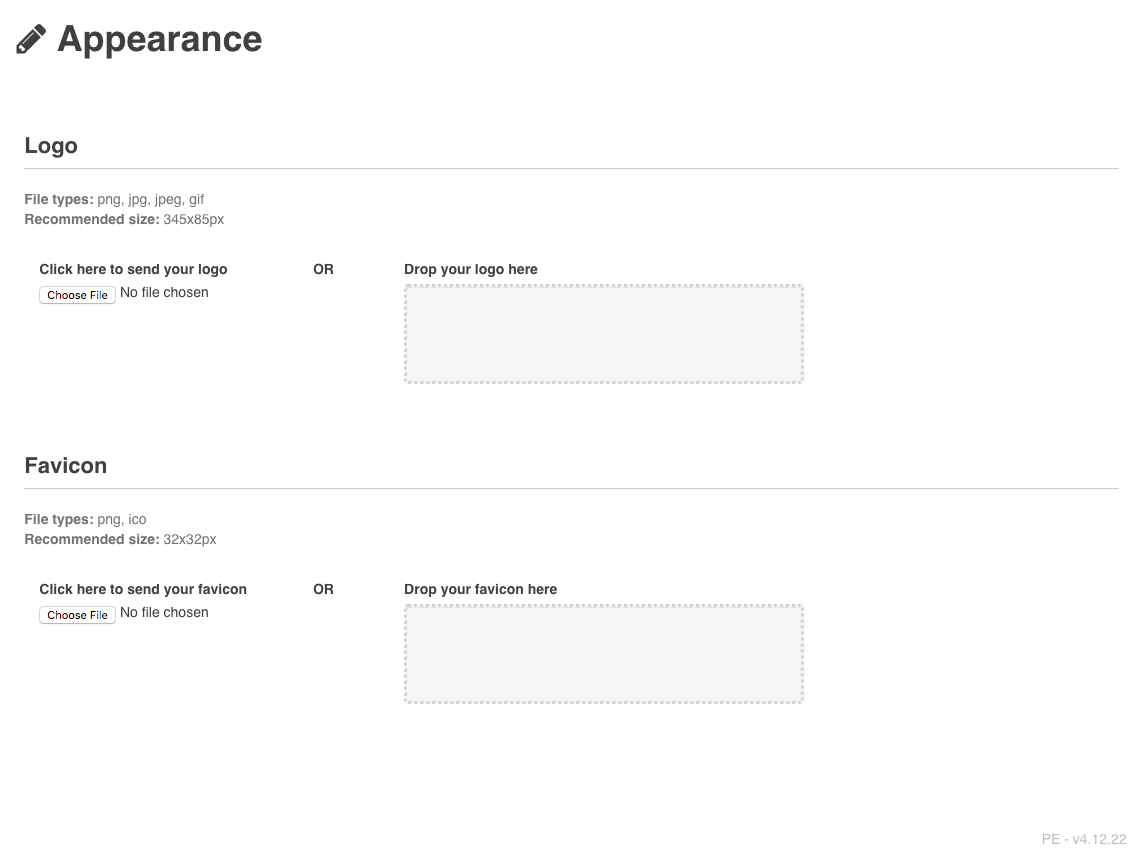
Task: Click the Appearance page heading
Action: [159, 39]
